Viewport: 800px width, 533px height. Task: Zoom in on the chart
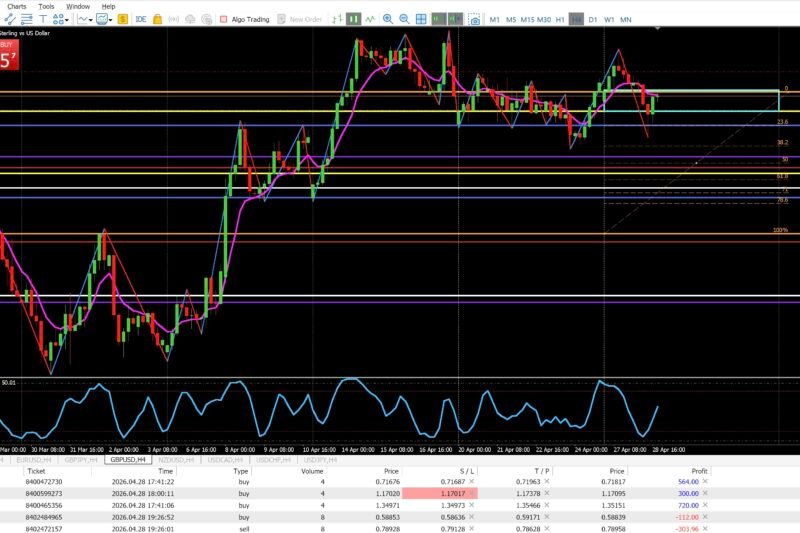388,19
